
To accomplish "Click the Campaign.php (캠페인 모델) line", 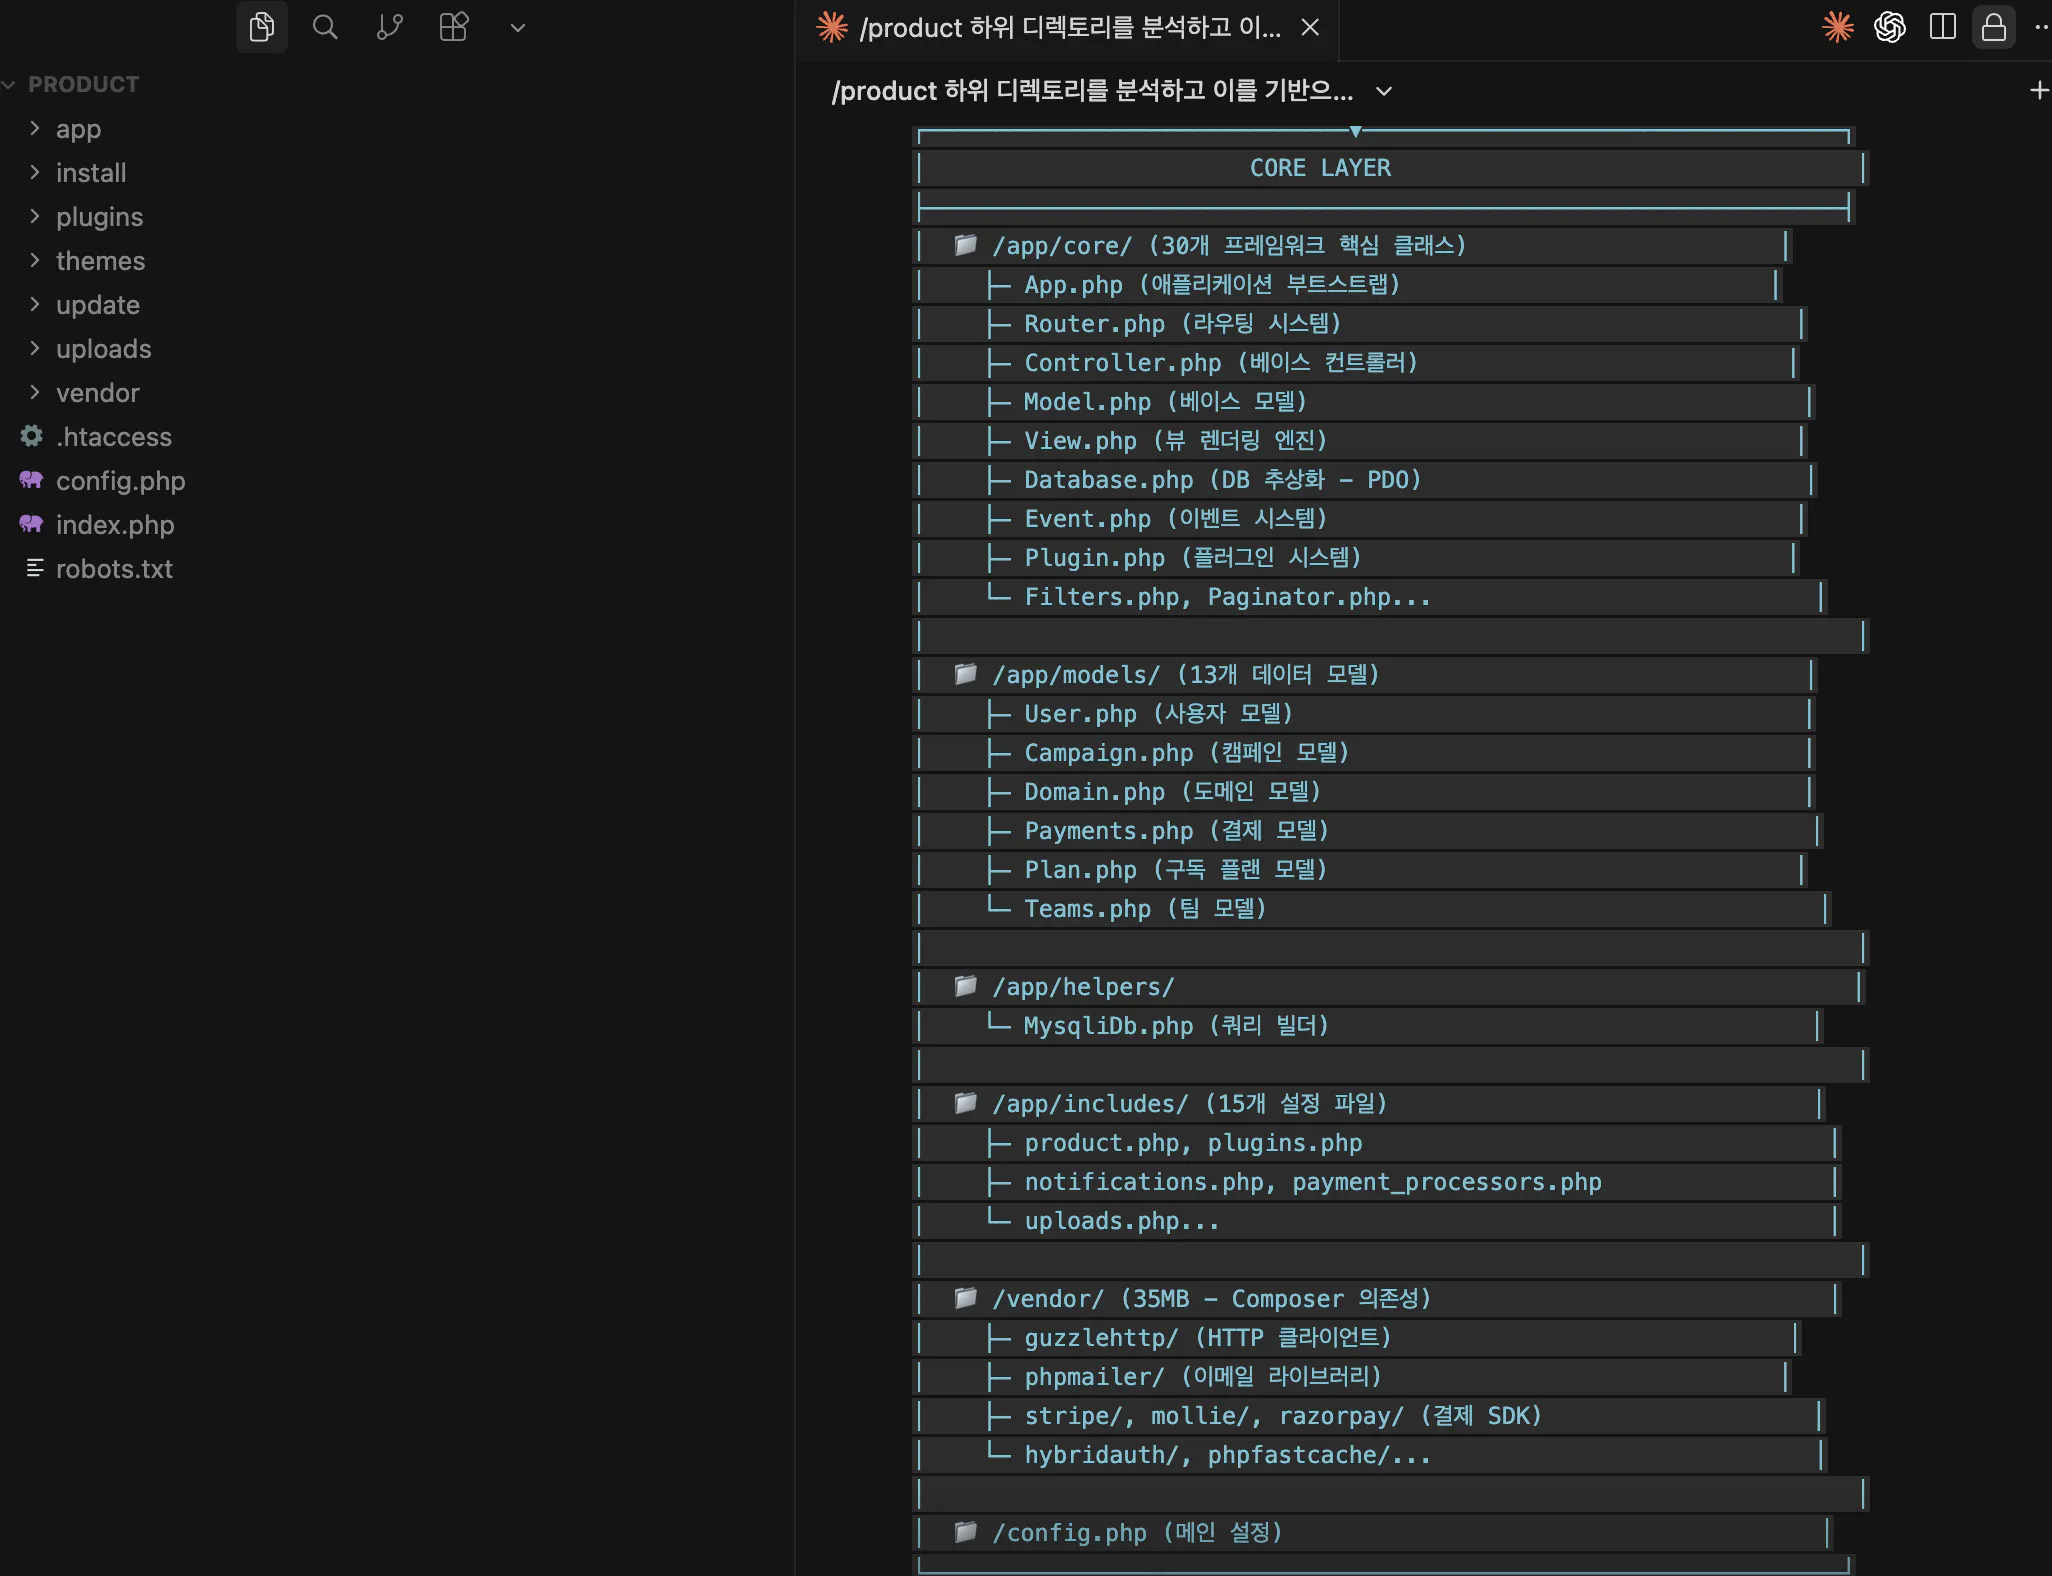I will [1187, 753].
